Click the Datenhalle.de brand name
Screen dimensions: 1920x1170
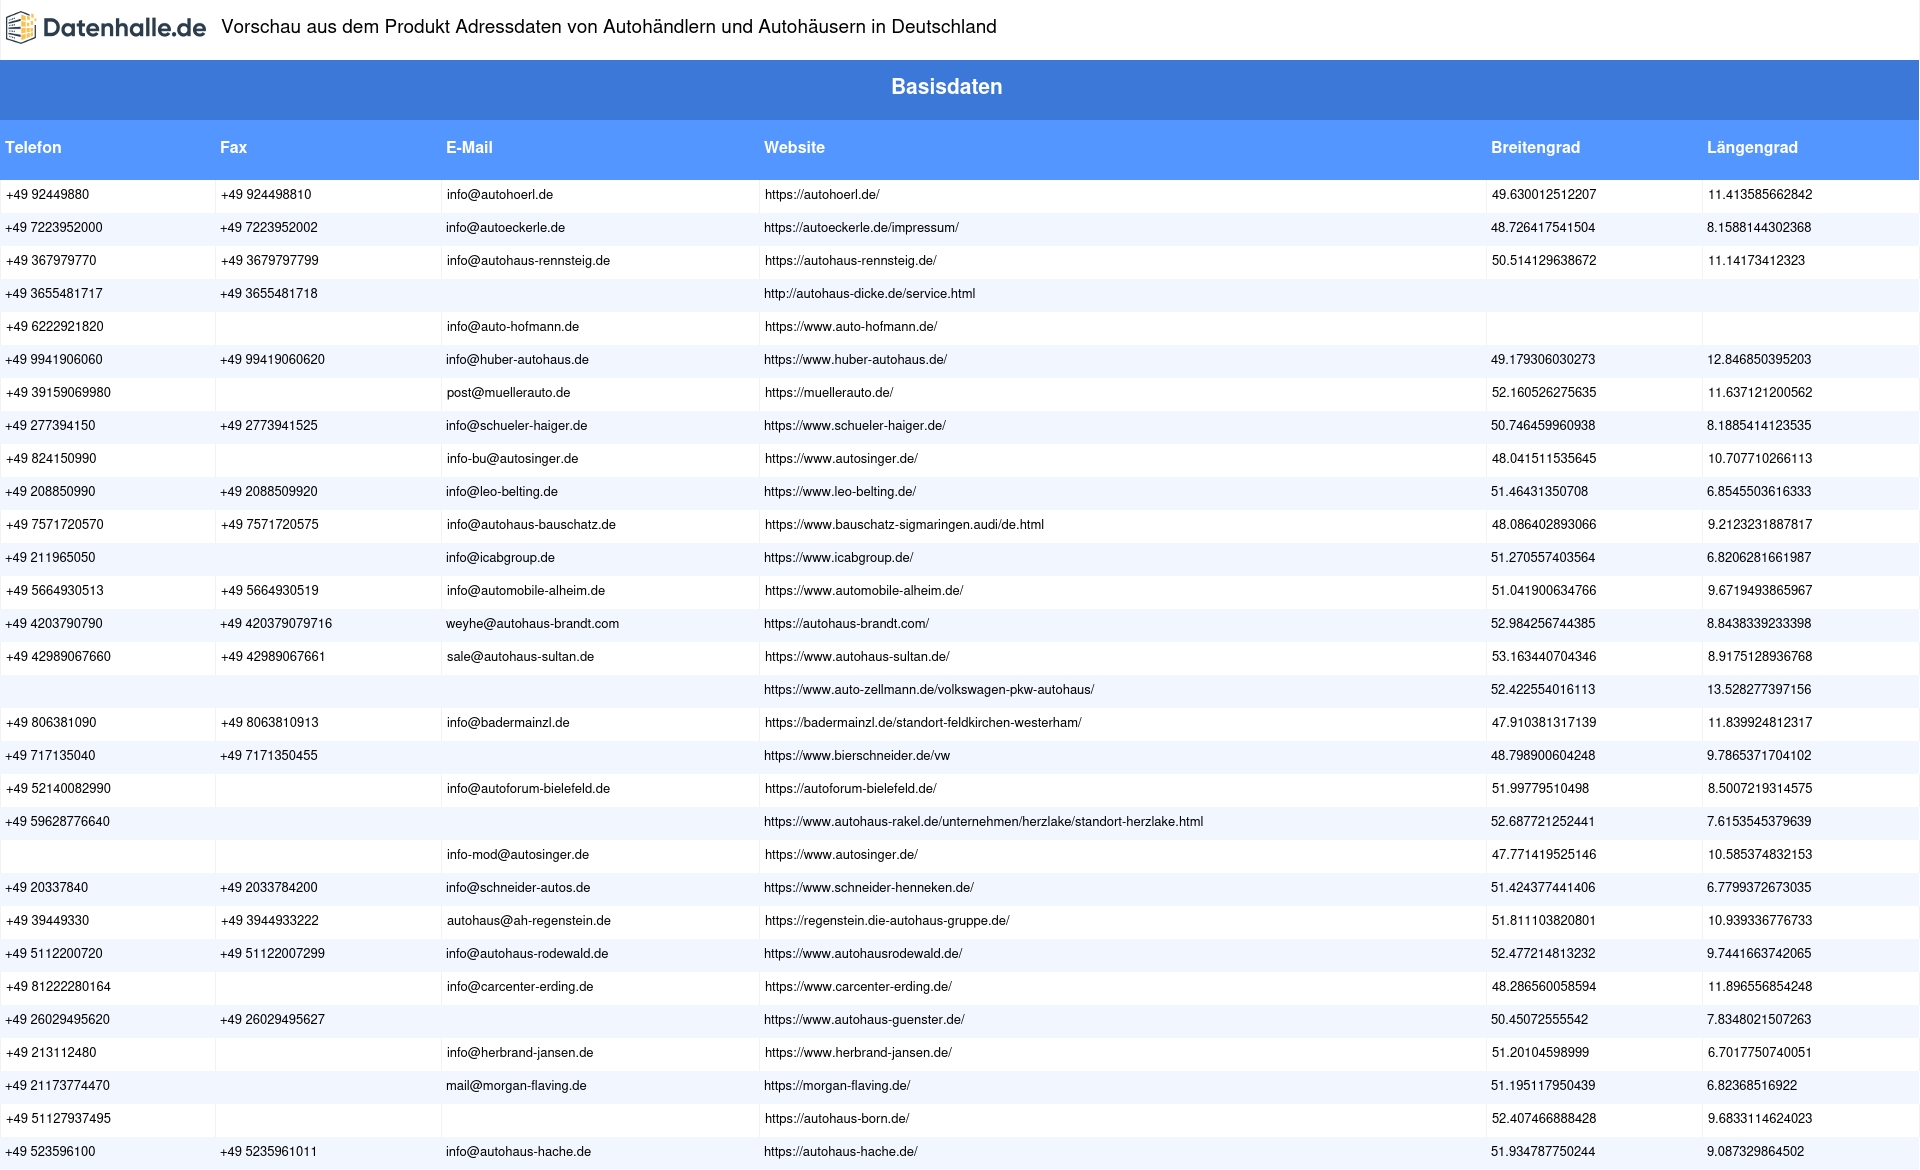125,28
